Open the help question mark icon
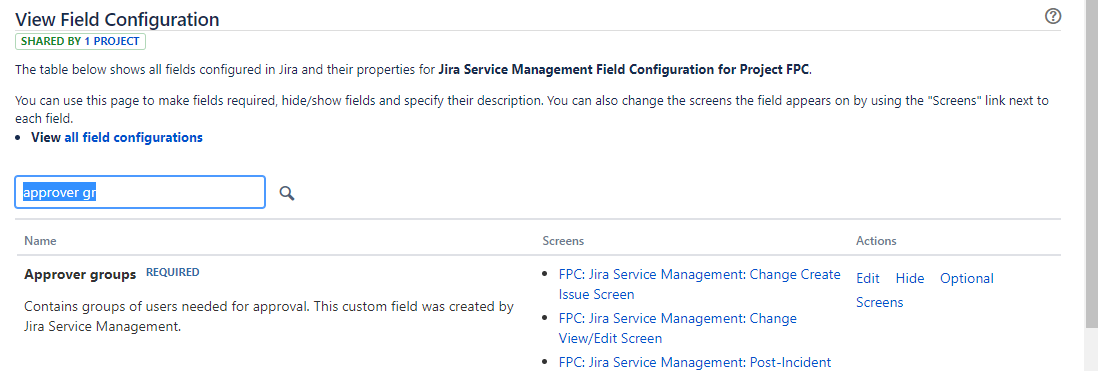The height and width of the screenshot is (371, 1098). tap(1052, 17)
